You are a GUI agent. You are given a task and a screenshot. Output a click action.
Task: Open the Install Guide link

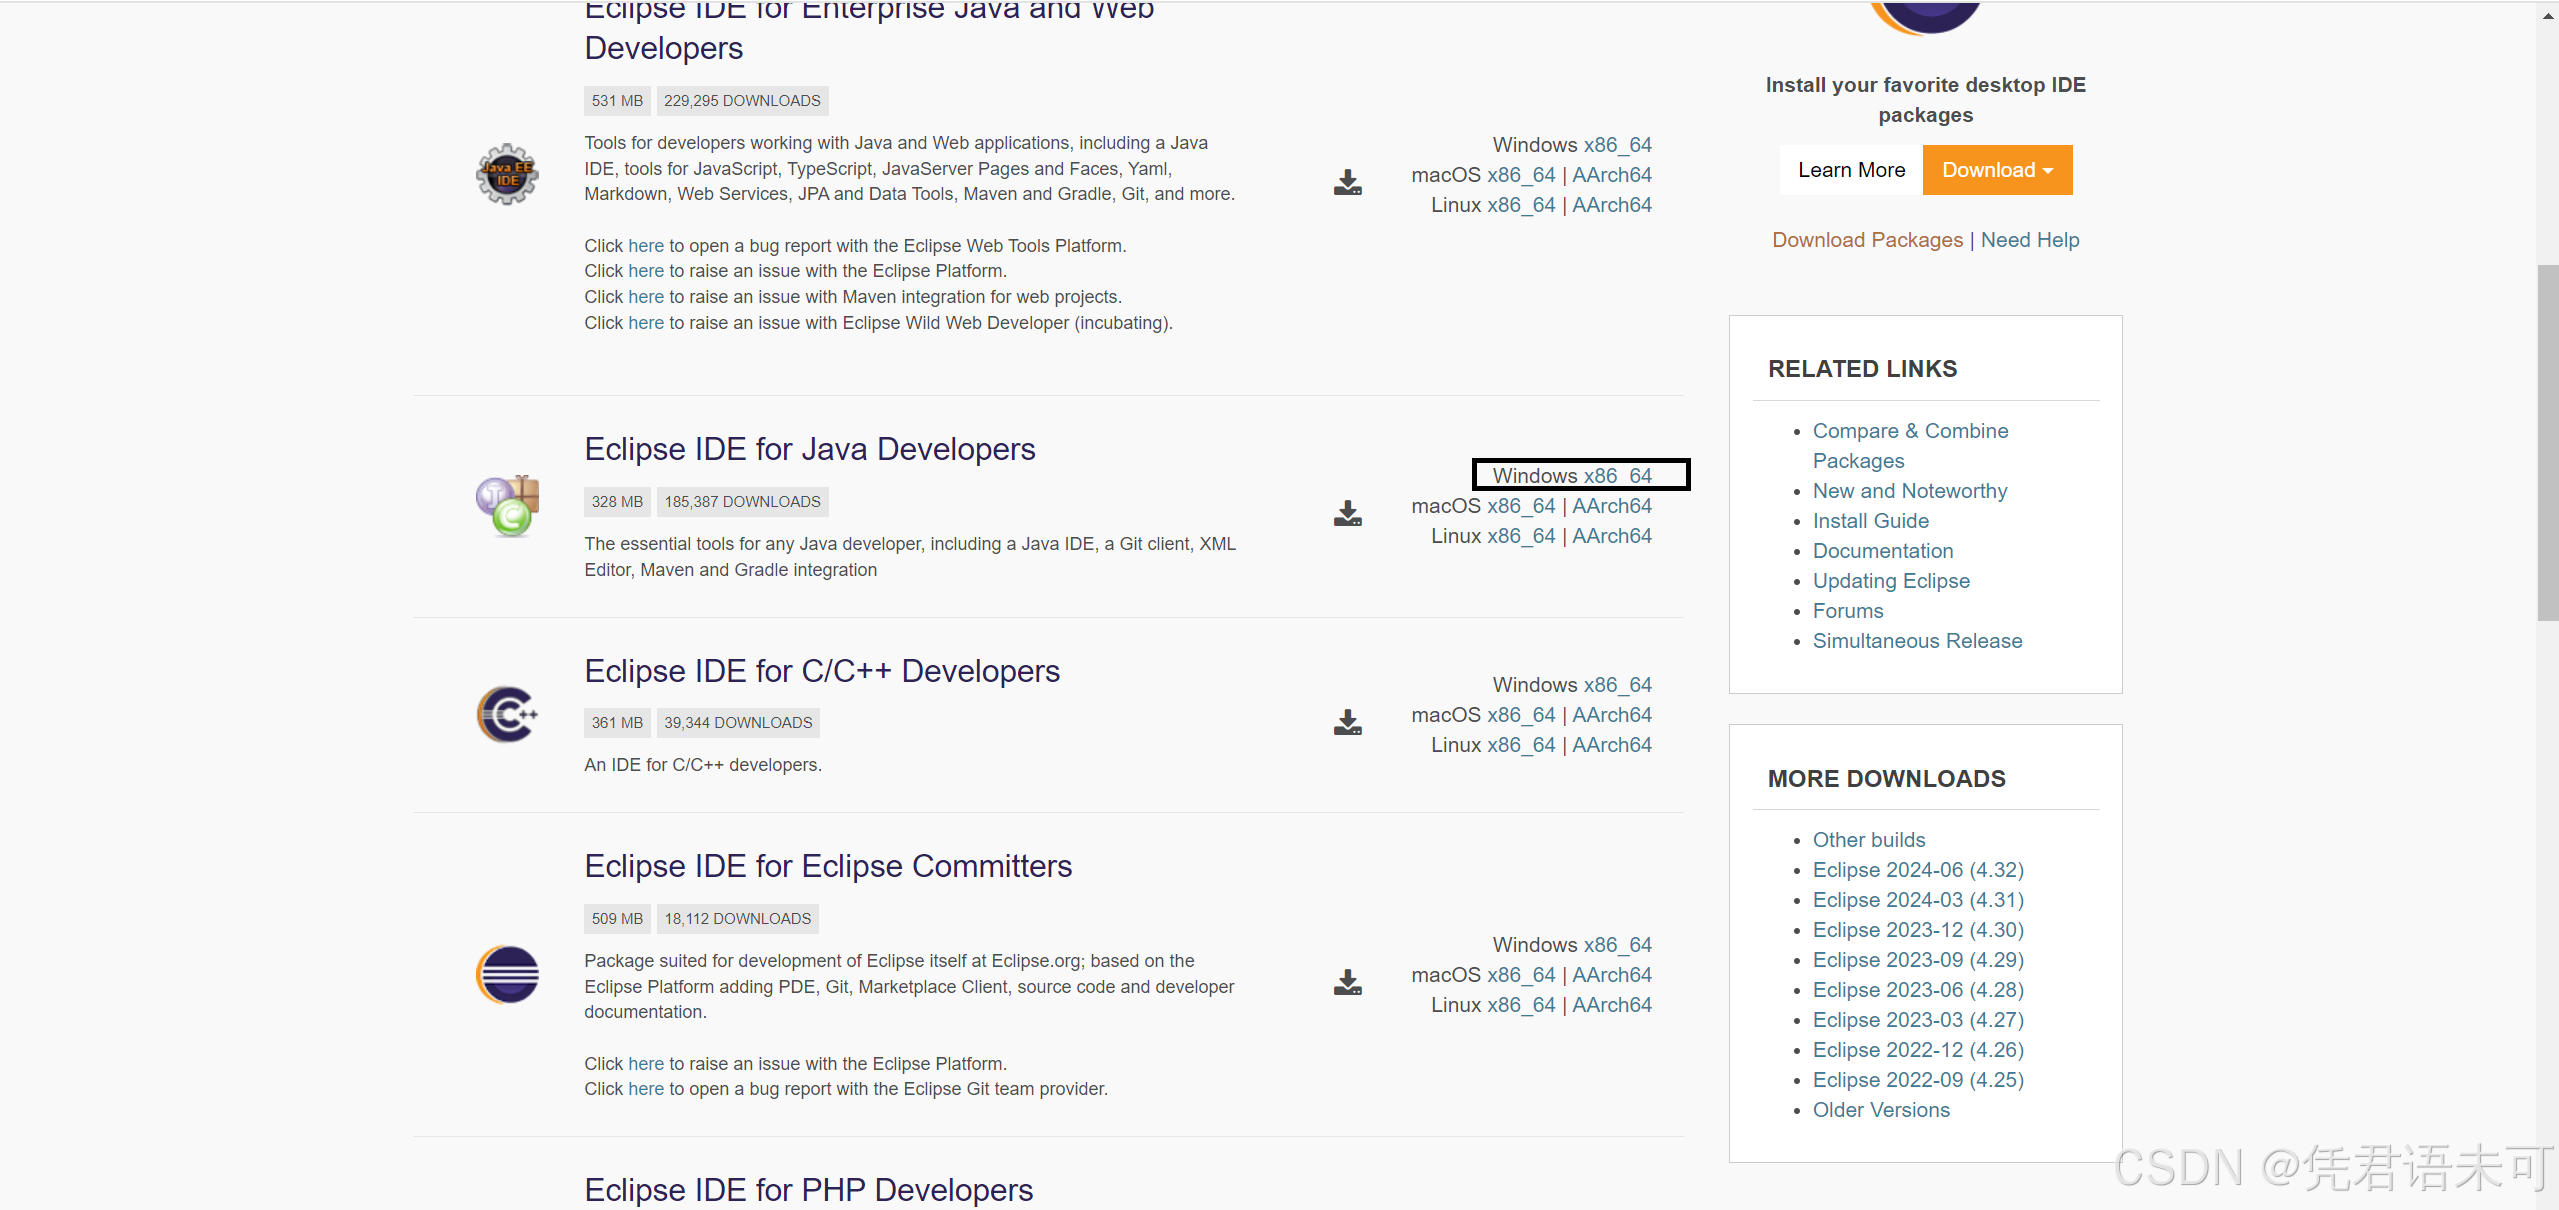coord(1871,521)
